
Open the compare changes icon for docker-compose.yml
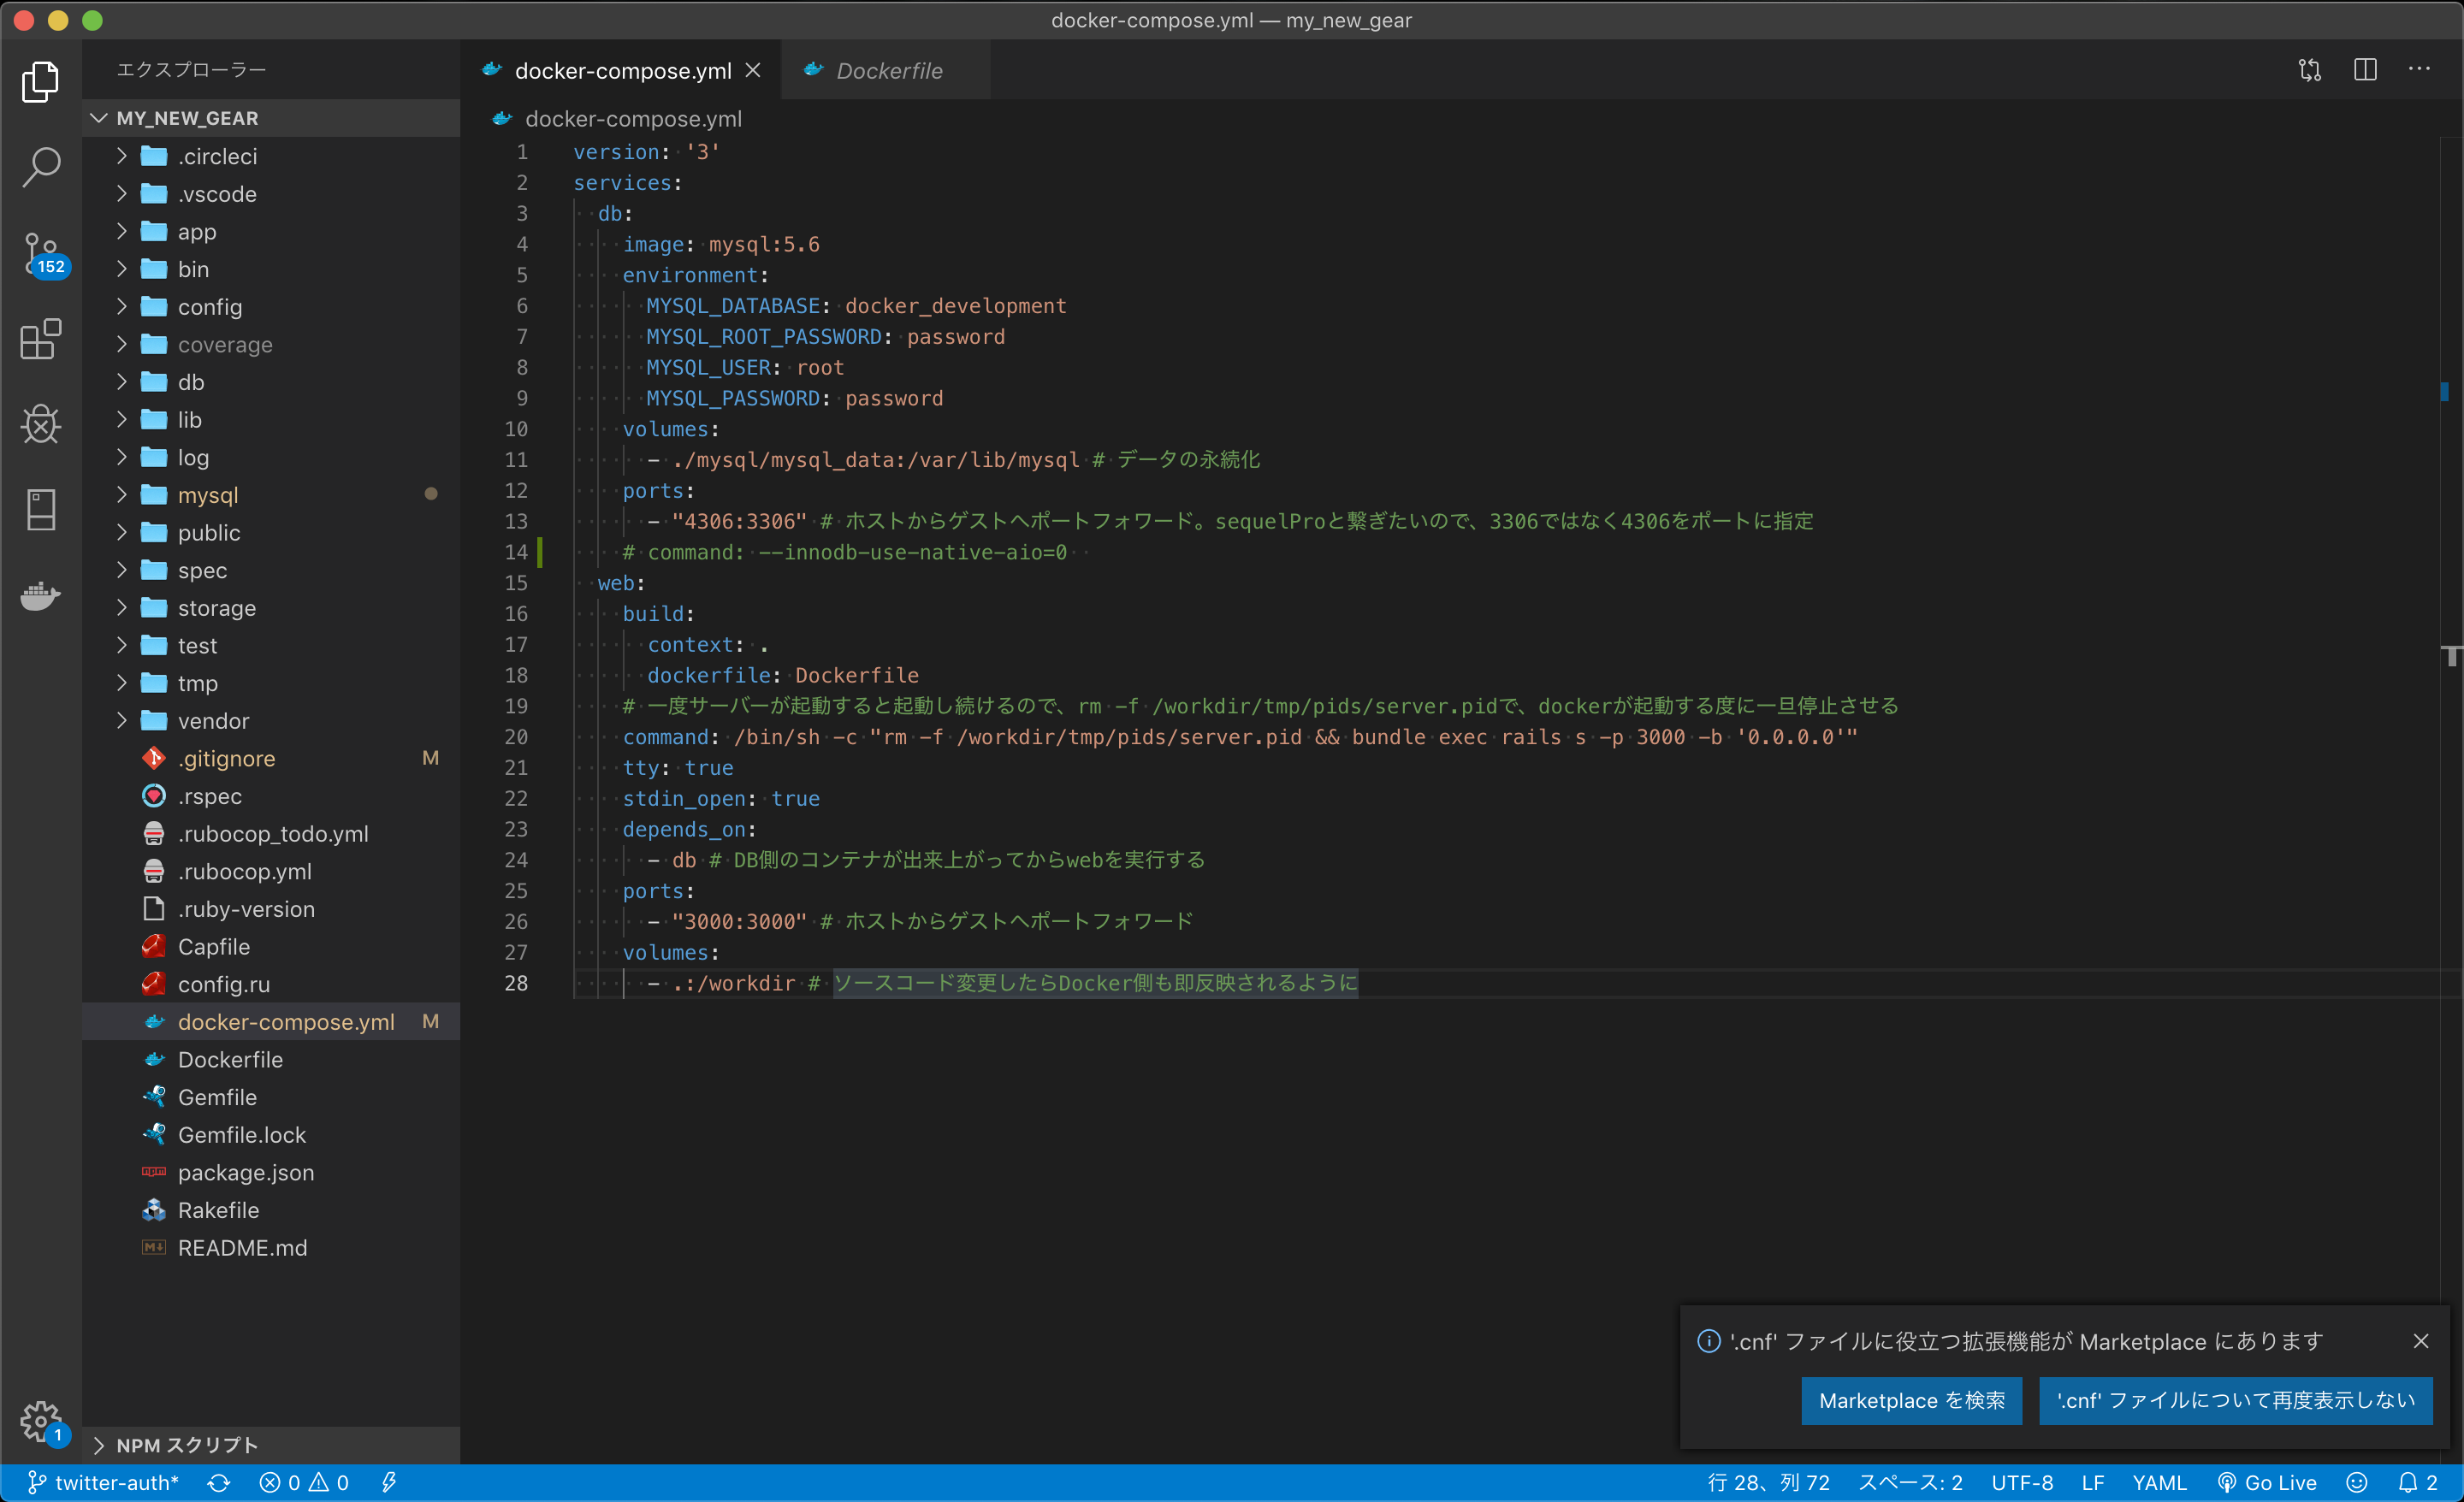[x=2310, y=70]
